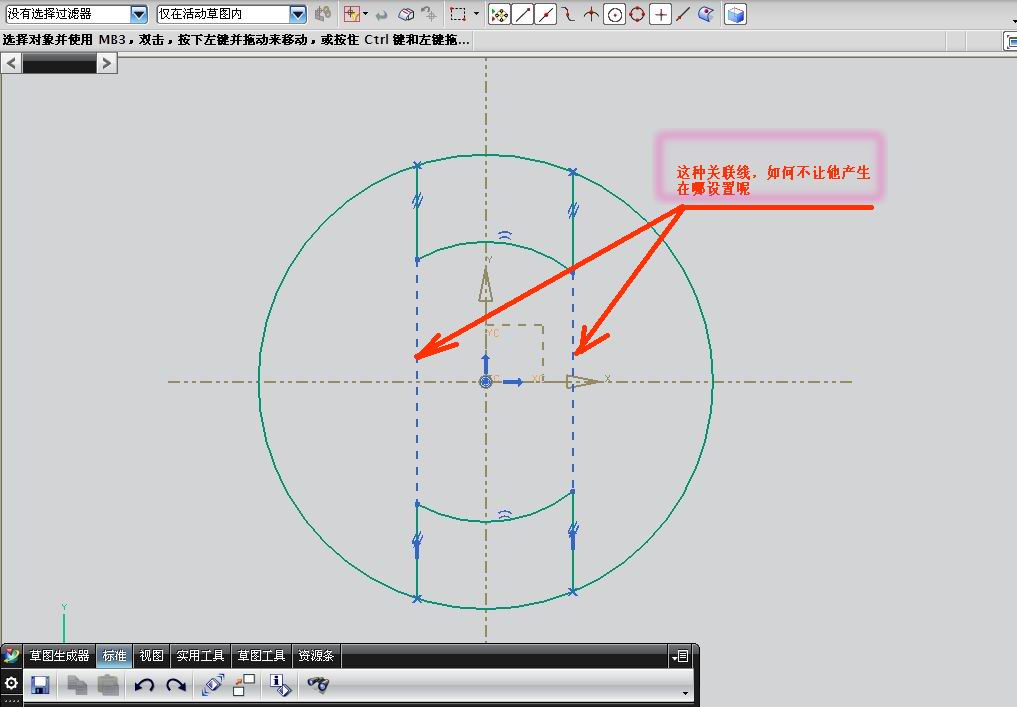Click the blue cube view icon
The image size is (1017, 707).
click(x=736, y=14)
